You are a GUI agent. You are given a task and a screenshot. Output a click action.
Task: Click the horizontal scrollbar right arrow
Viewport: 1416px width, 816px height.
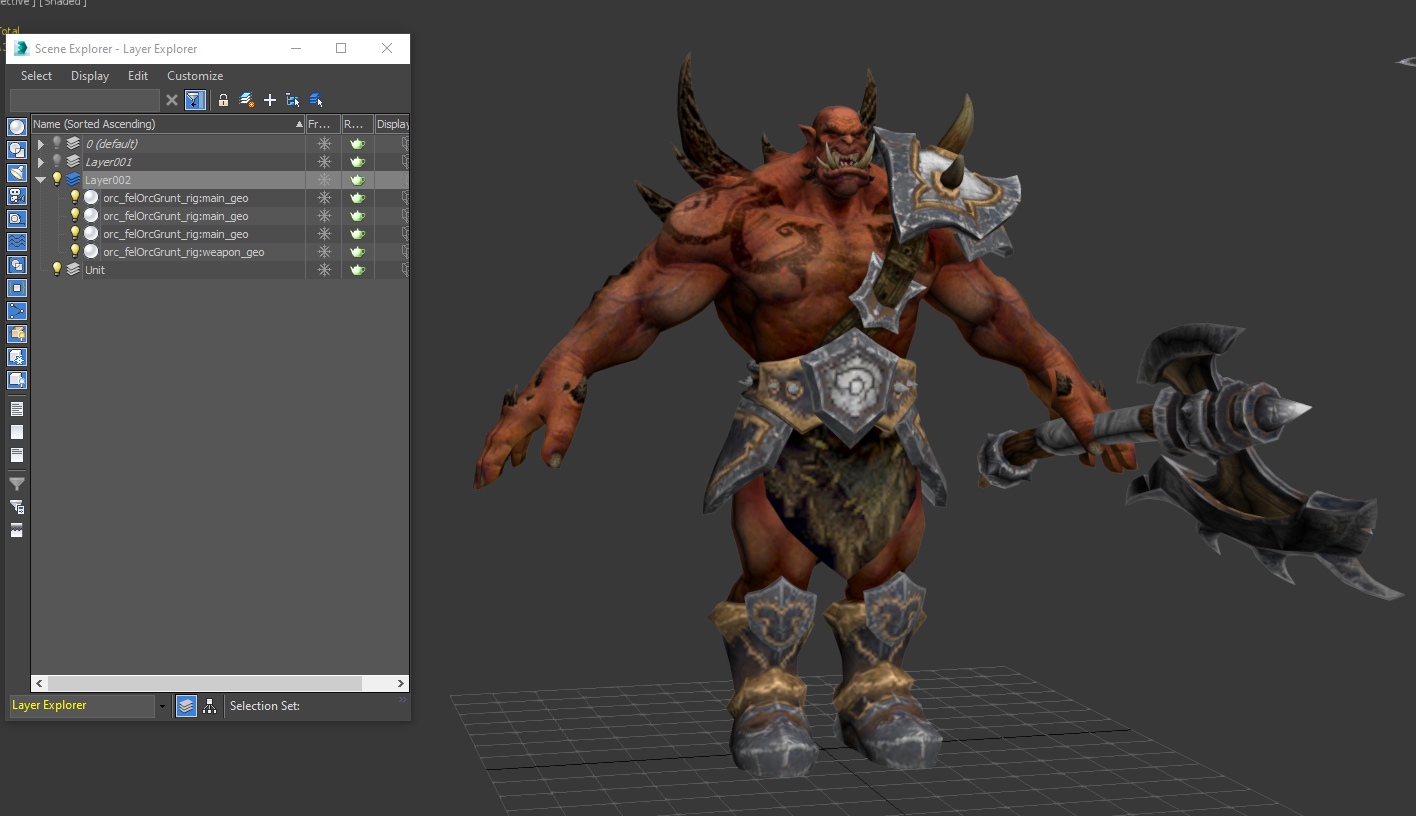(x=401, y=684)
